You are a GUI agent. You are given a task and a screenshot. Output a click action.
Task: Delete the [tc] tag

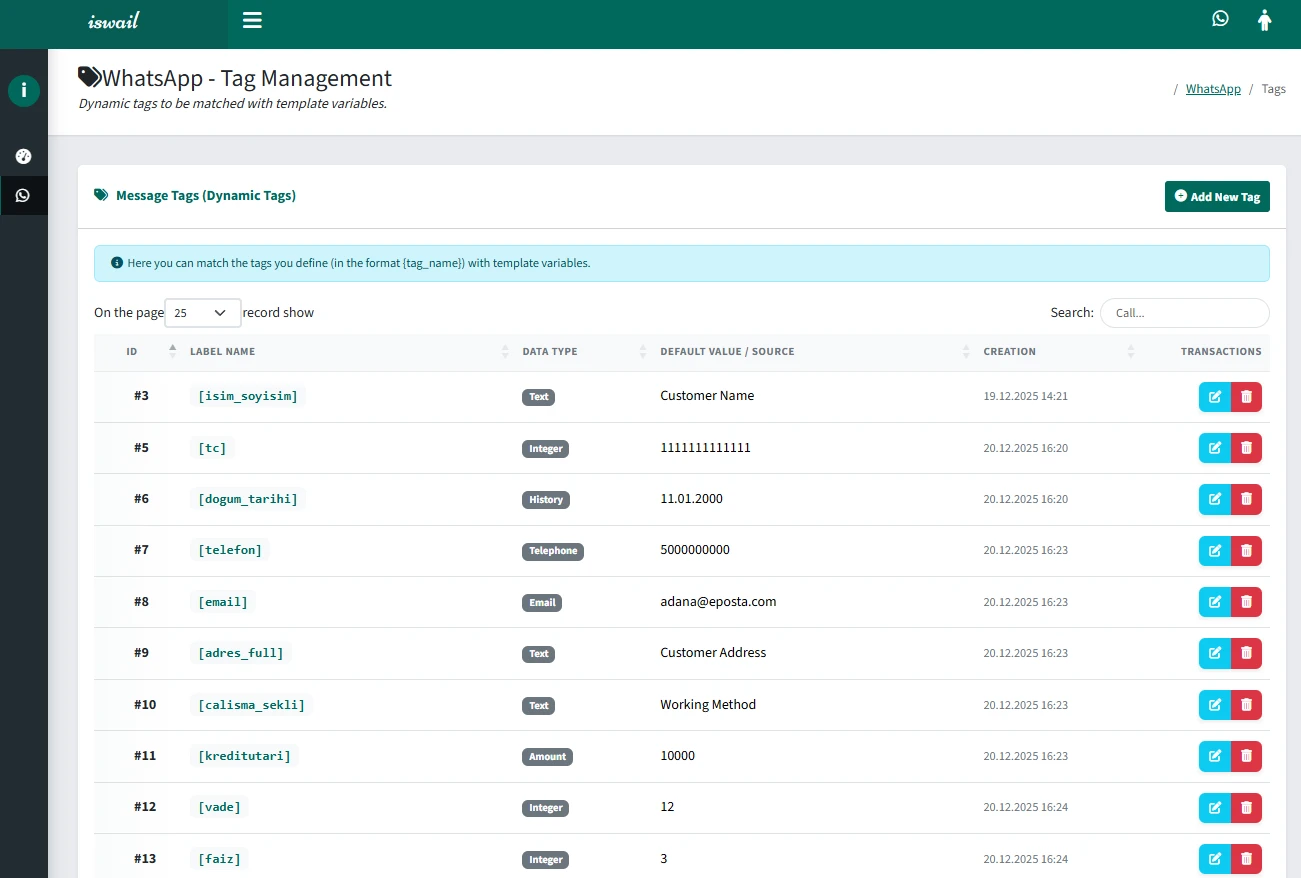pyautogui.click(x=1246, y=448)
